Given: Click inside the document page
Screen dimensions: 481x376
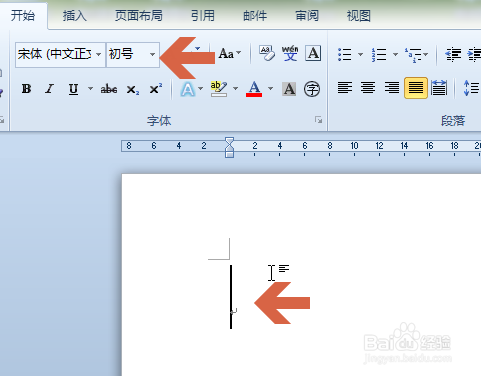Looking at the screenshot, I should (301, 275).
